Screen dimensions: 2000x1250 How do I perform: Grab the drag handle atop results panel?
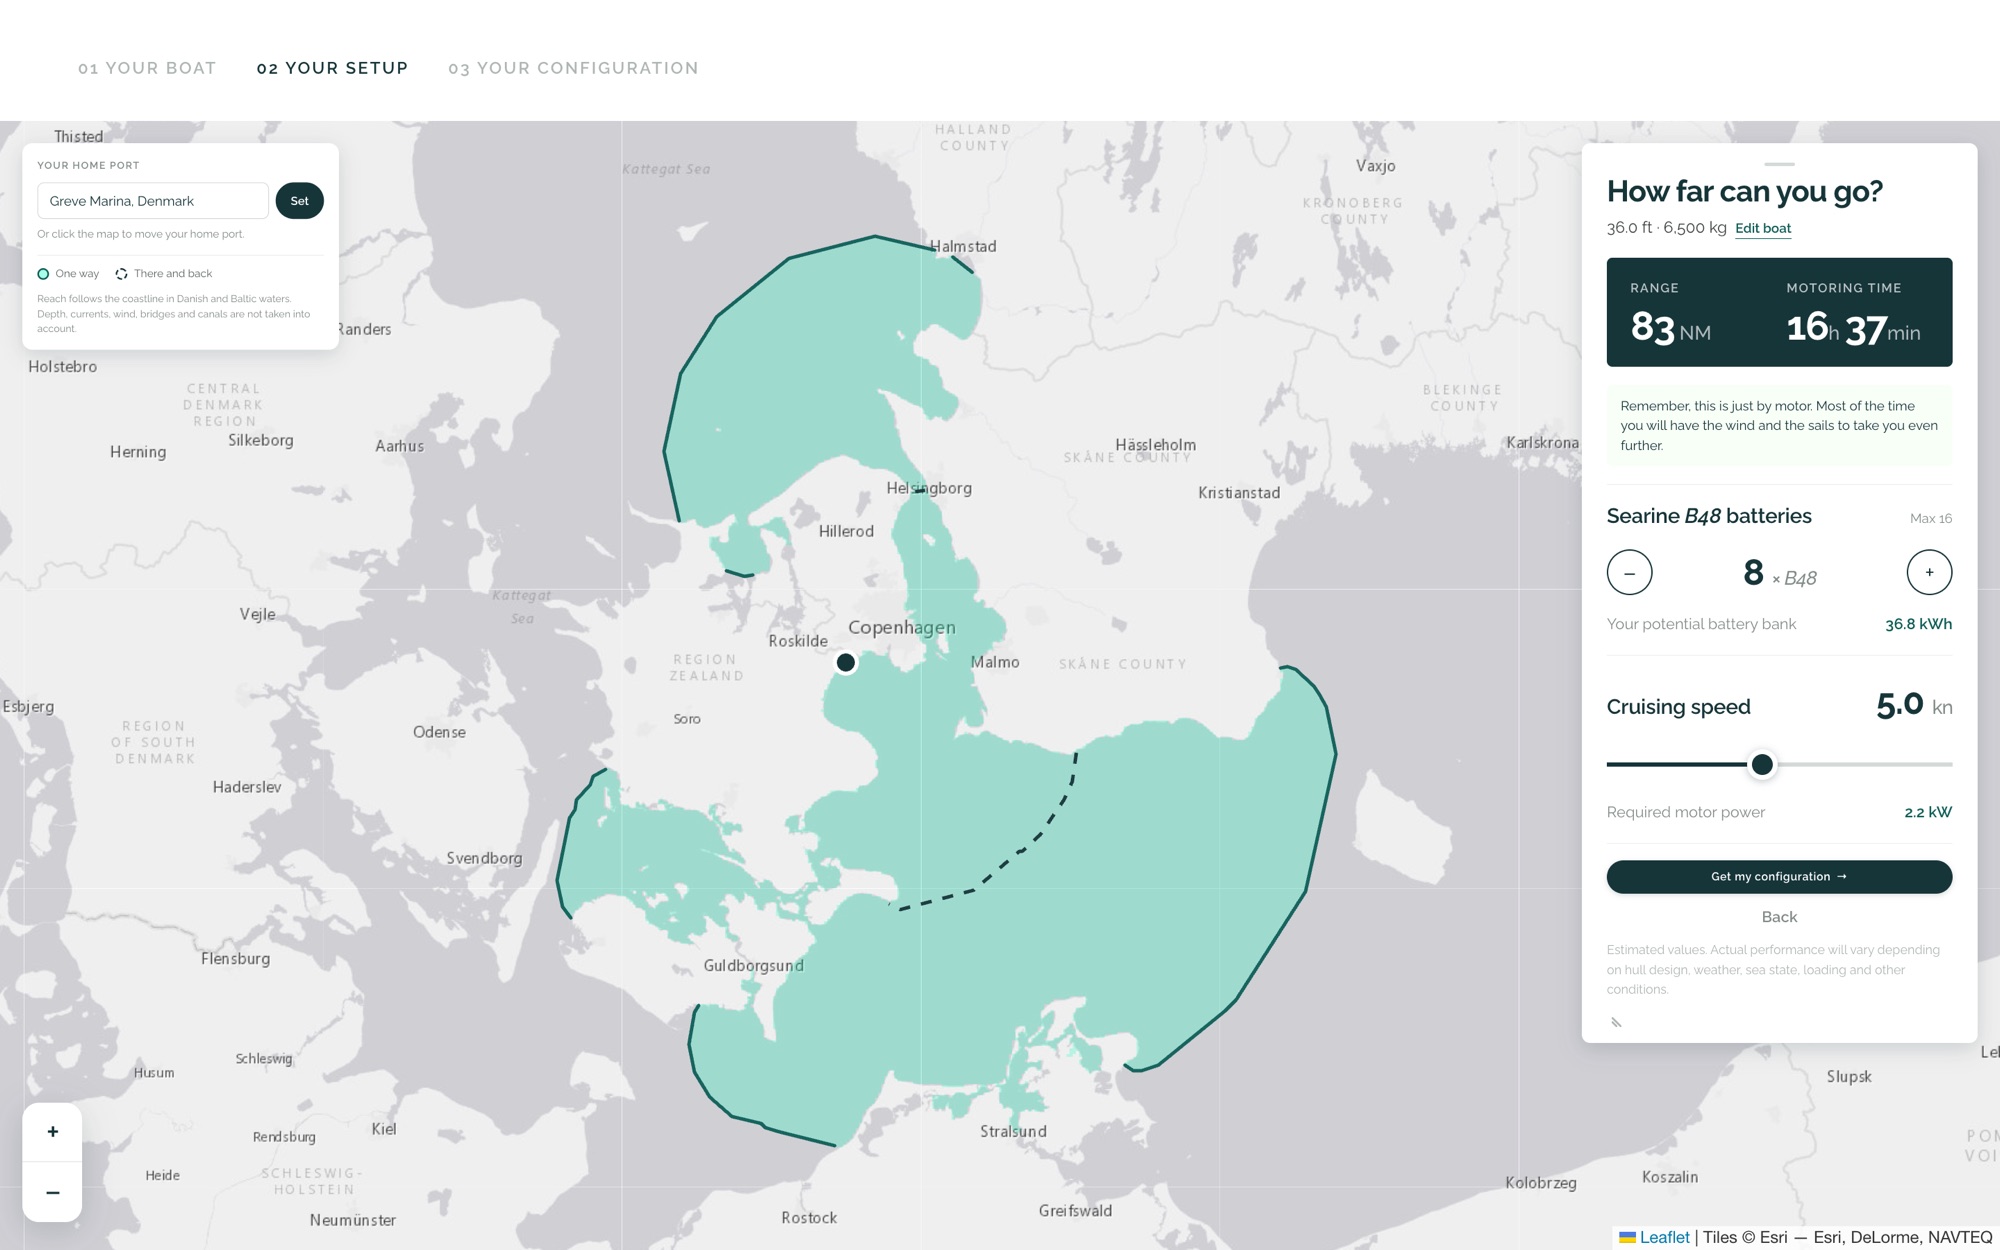tap(1779, 164)
